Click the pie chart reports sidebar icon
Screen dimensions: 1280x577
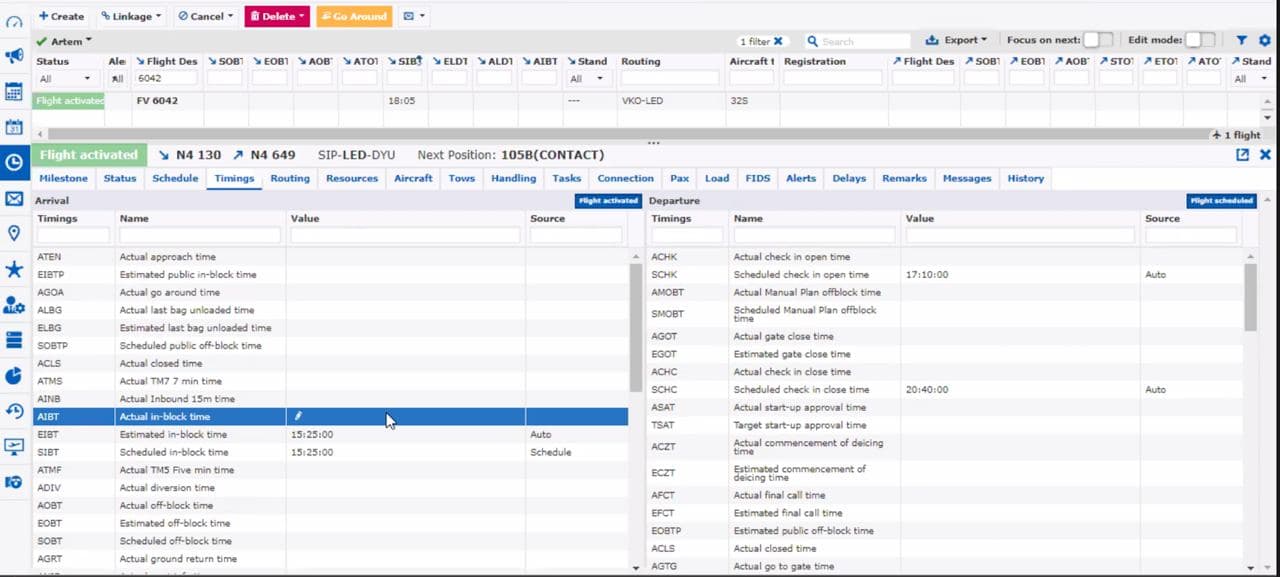click(x=14, y=375)
